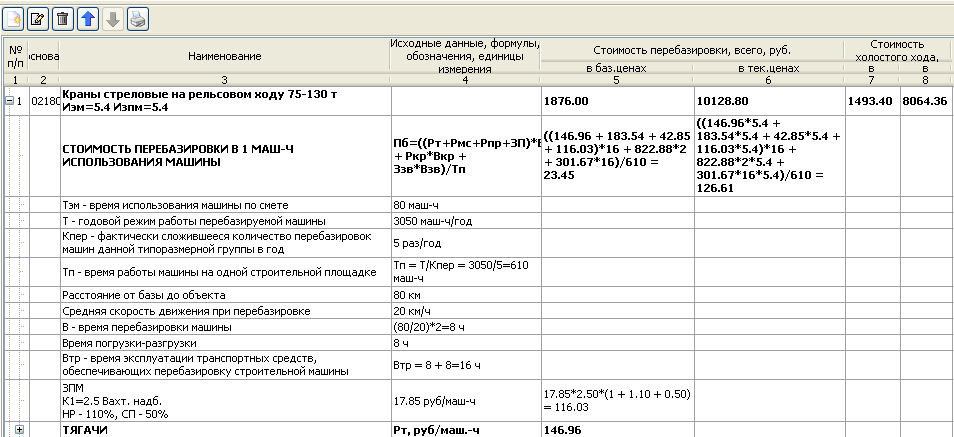
Task: Select Тэм - время использования машины row
Action: tap(225, 205)
